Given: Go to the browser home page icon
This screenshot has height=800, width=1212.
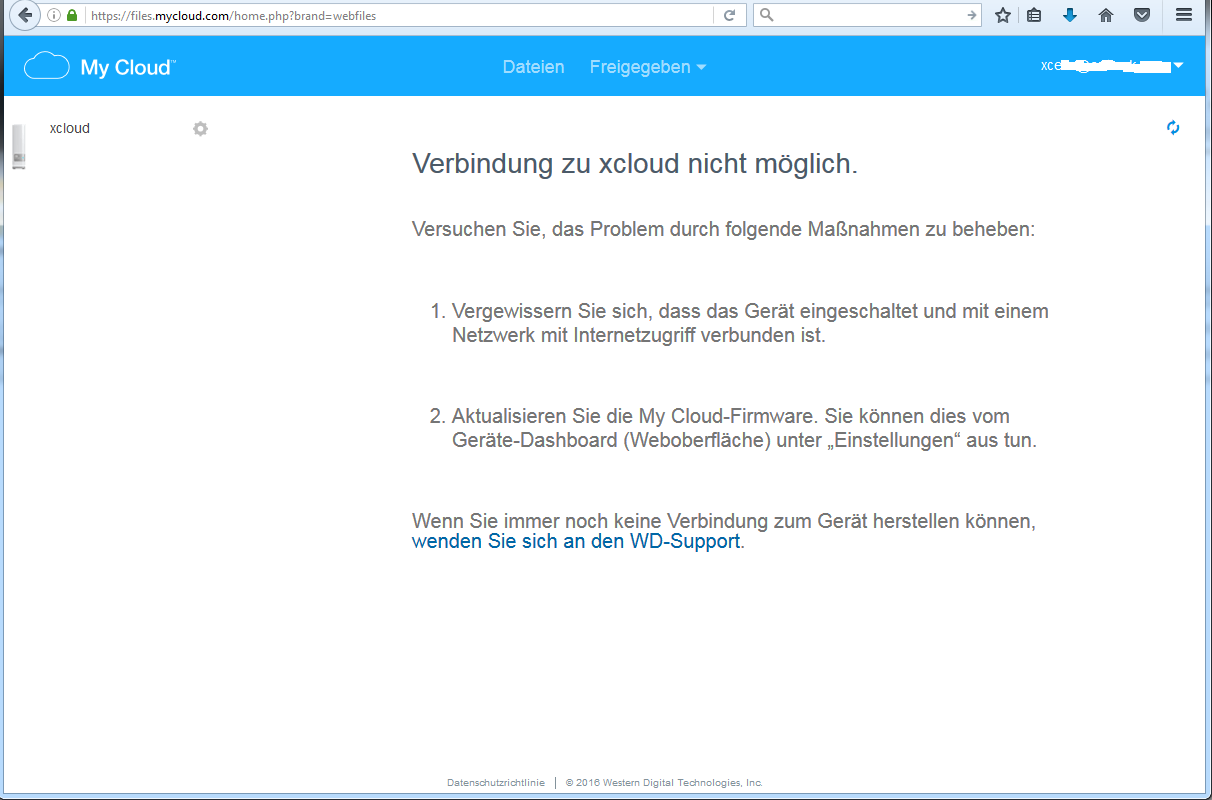Looking at the screenshot, I should [1106, 15].
